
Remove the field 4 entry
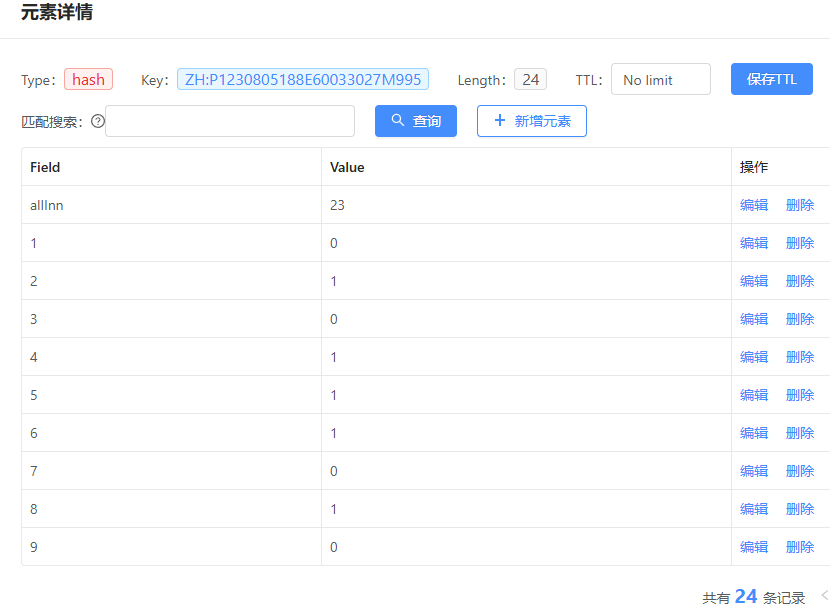click(x=800, y=357)
